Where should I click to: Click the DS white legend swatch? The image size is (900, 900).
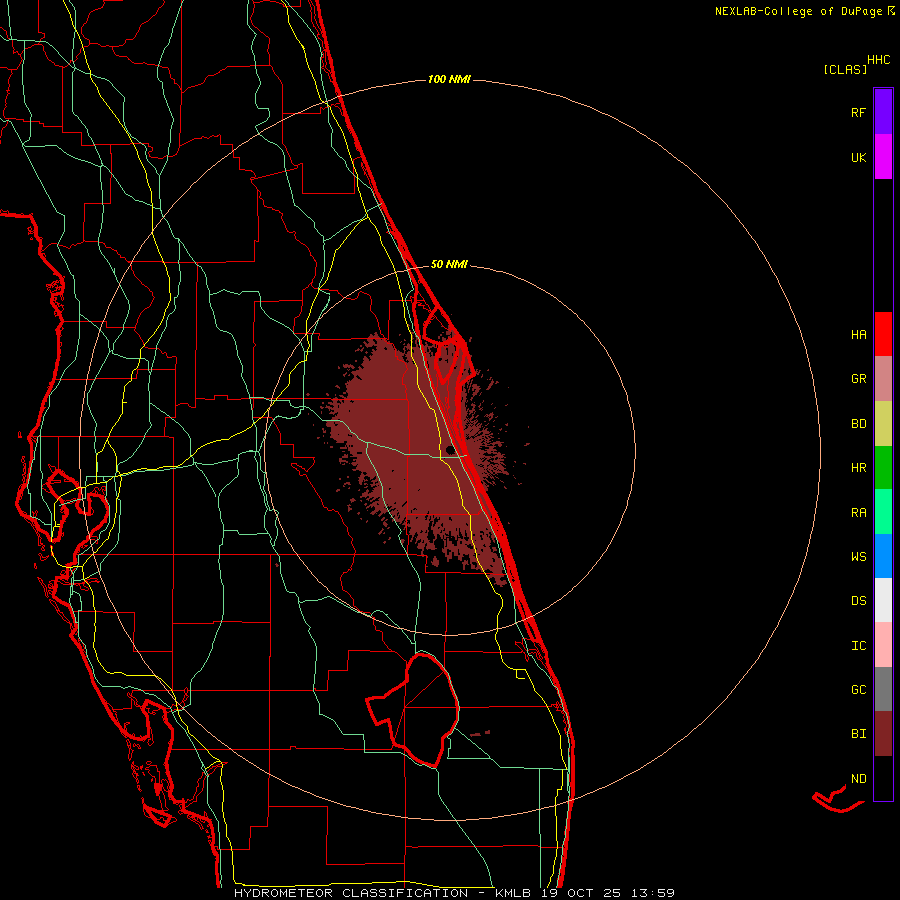883,600
